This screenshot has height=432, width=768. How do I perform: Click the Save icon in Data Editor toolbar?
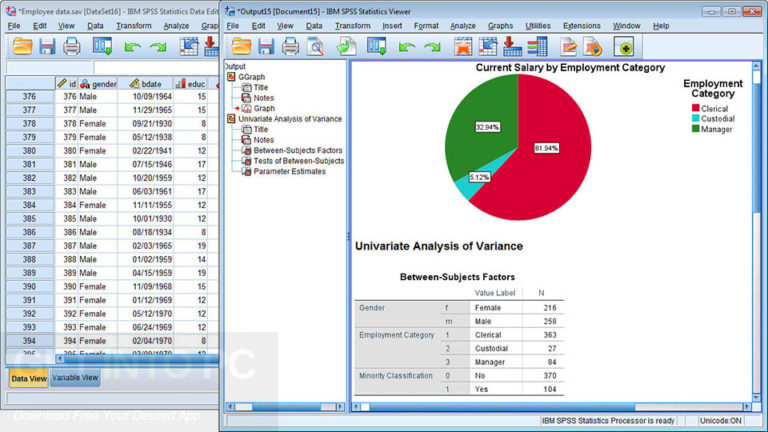coord(48,47)
